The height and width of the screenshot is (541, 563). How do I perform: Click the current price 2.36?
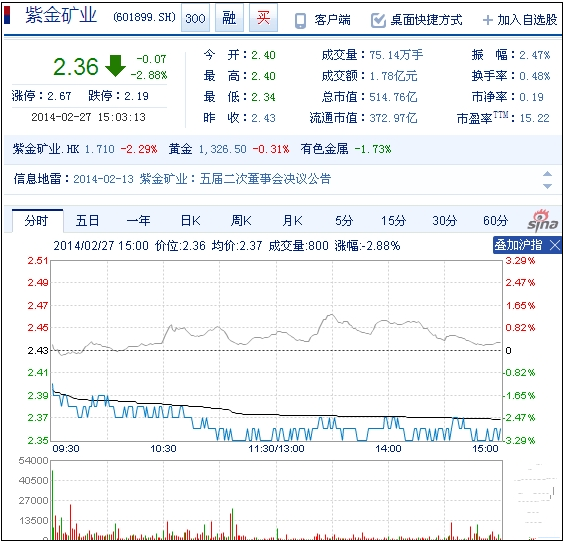click(x=76, y=67)
